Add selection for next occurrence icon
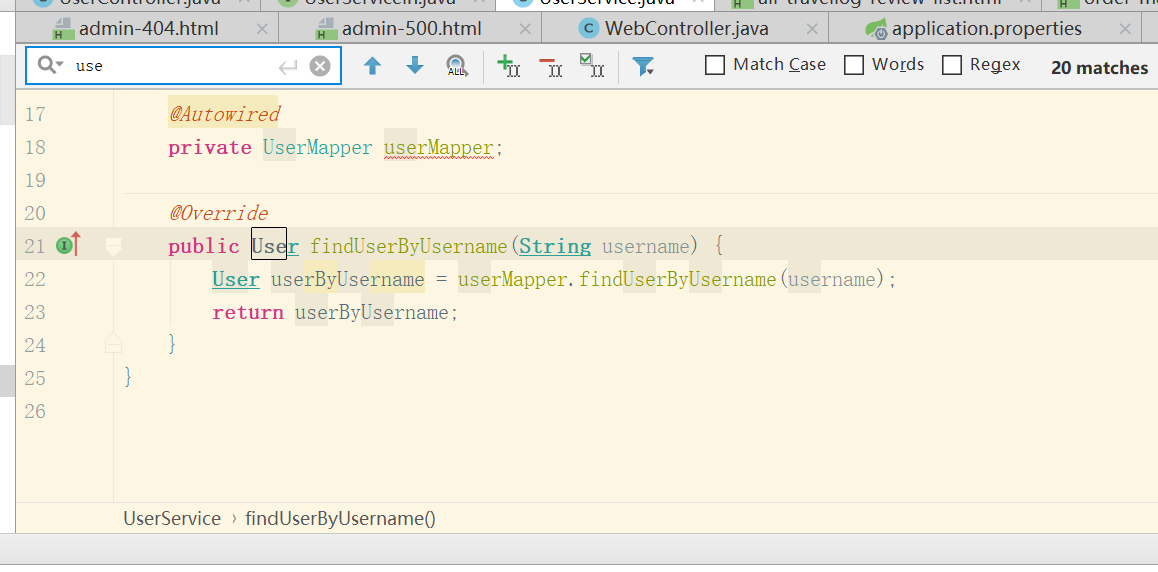1158x572 pixels. pyautogui.click(x=509, y=66)
